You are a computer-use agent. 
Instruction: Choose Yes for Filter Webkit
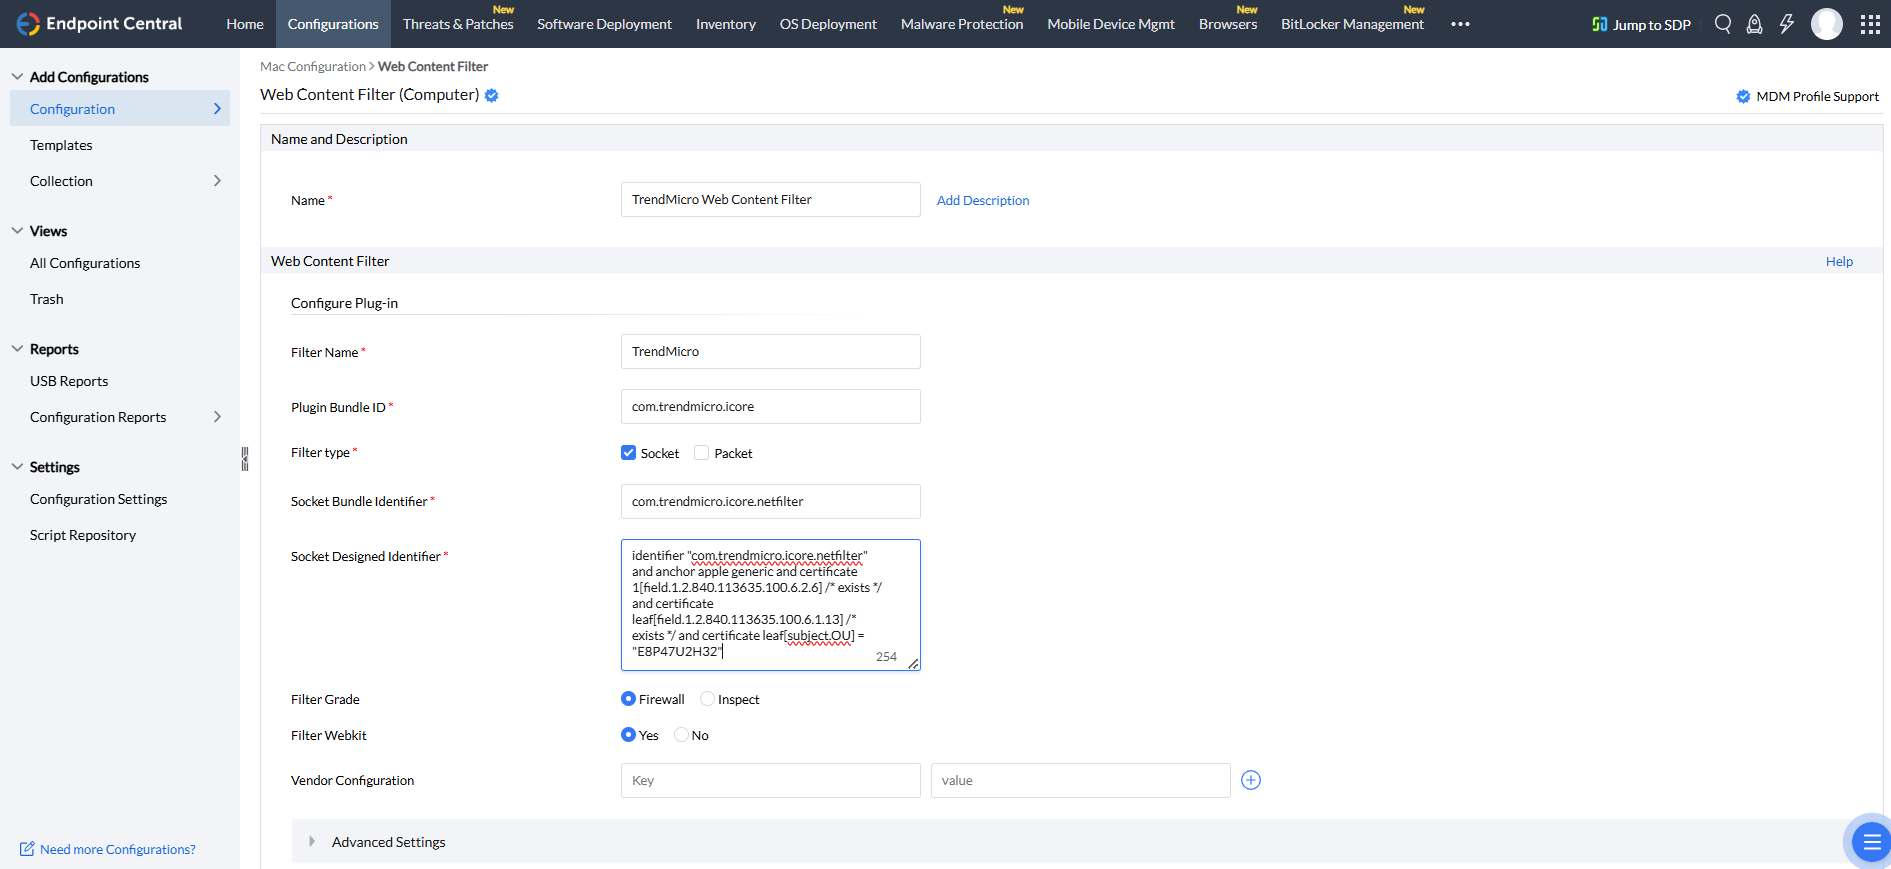point(628,735)
